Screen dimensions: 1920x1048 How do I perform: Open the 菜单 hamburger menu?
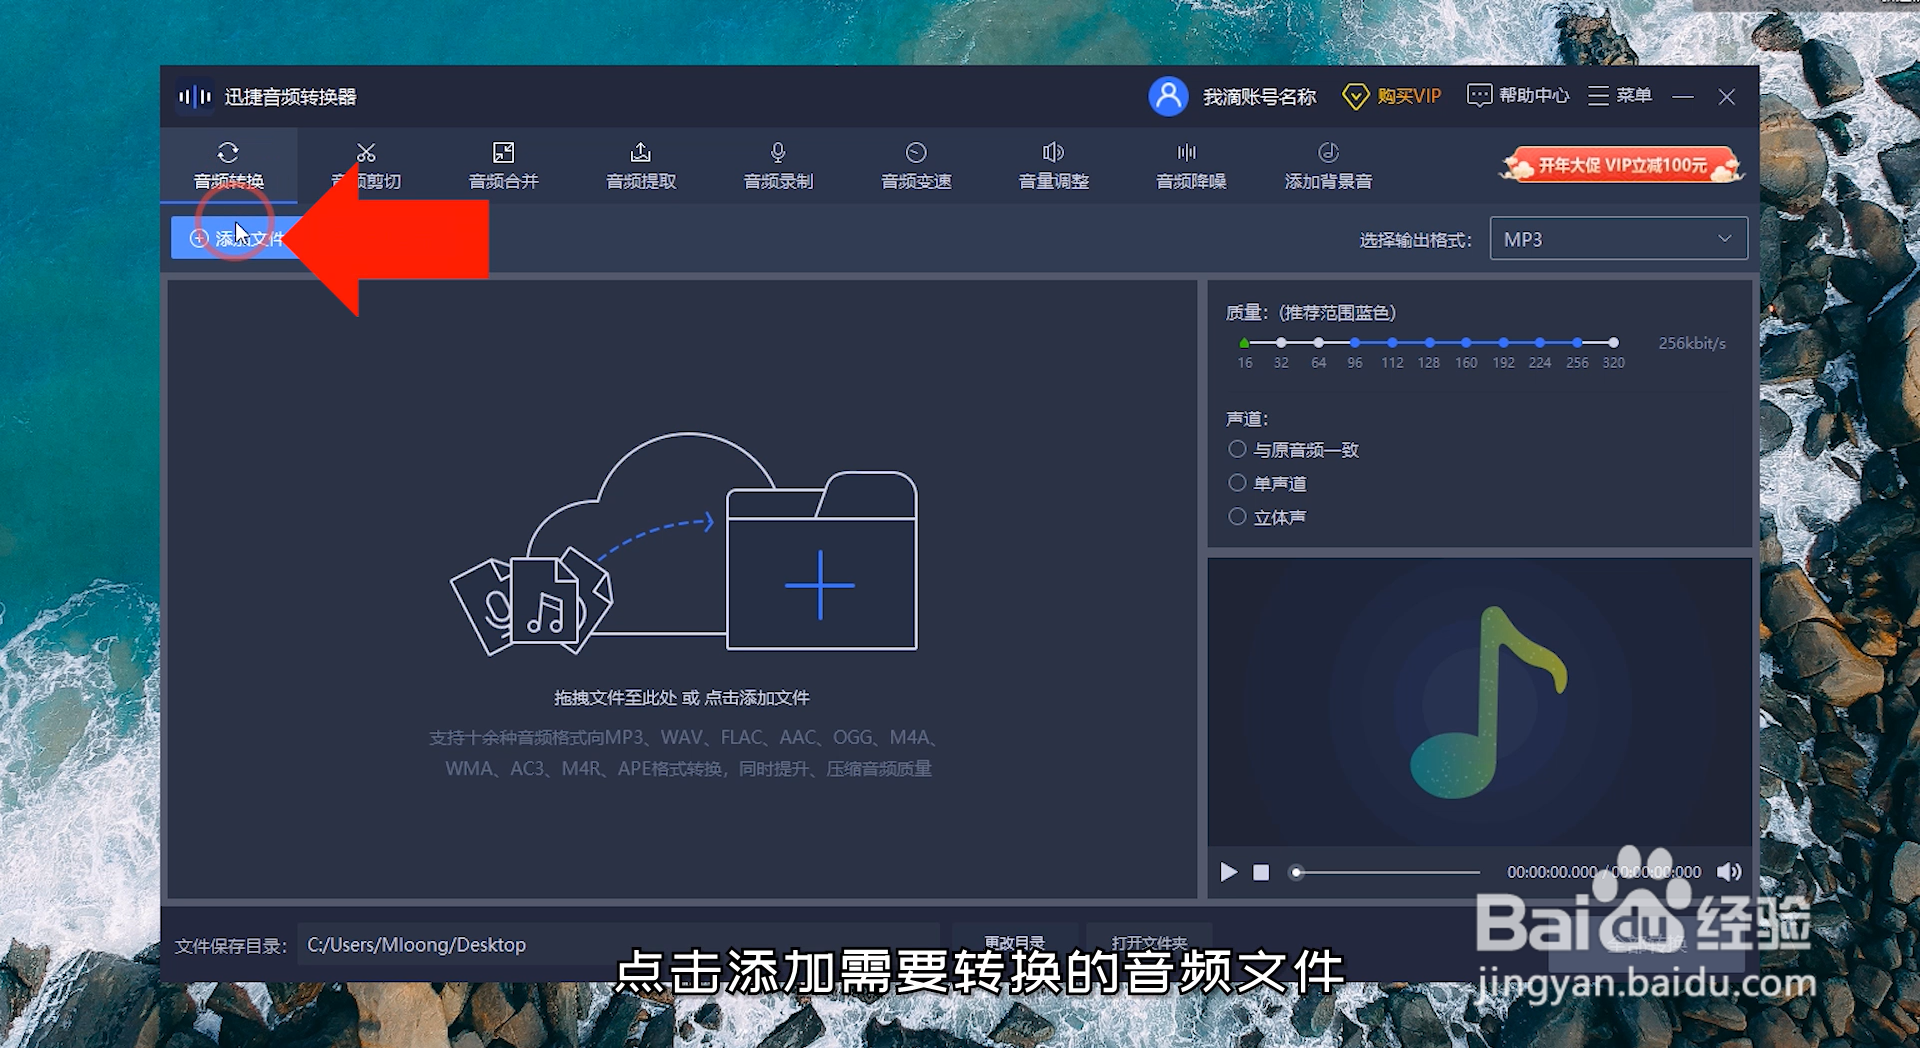(x=1619, y=96)
